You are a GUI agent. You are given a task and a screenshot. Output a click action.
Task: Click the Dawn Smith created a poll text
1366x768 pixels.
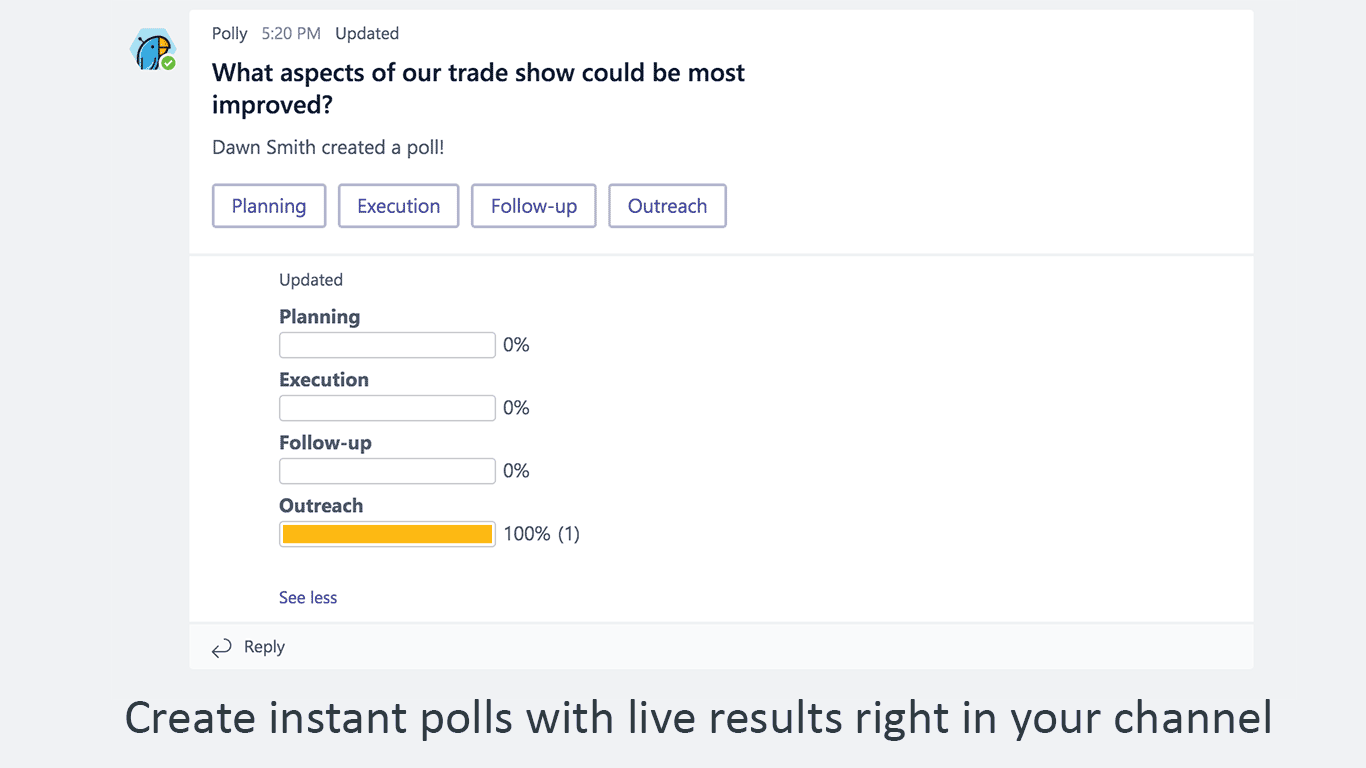click(328, 147)
